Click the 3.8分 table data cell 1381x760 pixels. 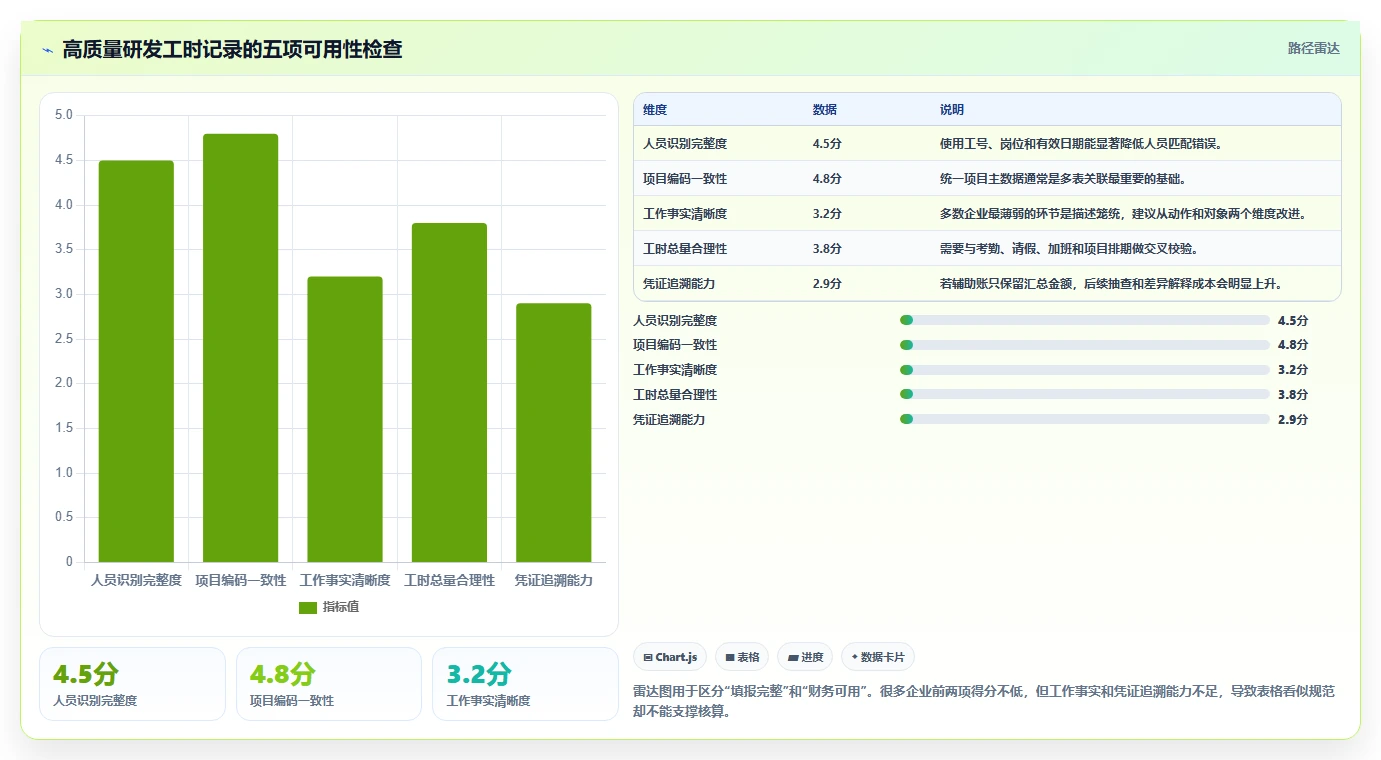[x=827, y=248]
